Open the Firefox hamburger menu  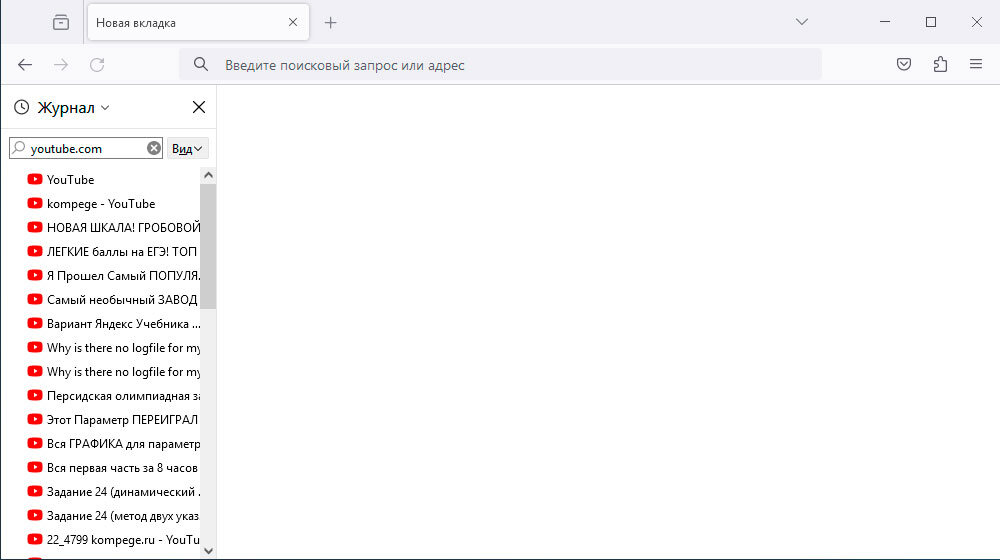[976, 64]
